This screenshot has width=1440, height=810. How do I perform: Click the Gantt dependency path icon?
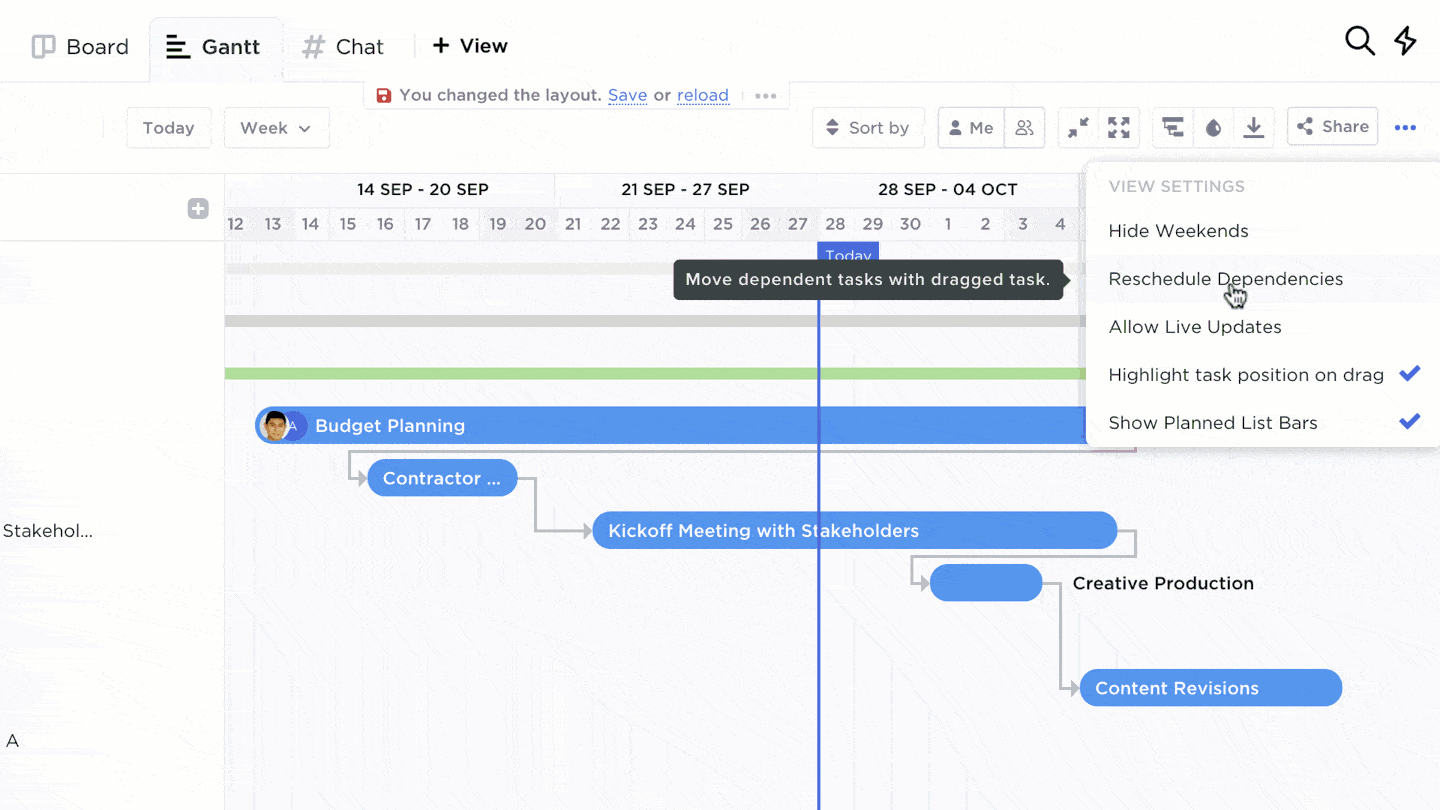click(x=1172, y=128)
